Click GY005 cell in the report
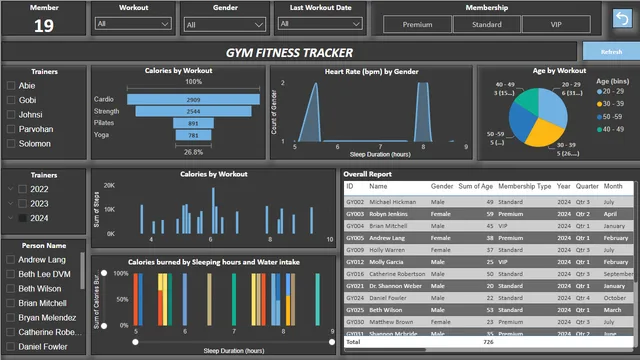Screen dimensions: 640x360 click(x=355, y=238)
